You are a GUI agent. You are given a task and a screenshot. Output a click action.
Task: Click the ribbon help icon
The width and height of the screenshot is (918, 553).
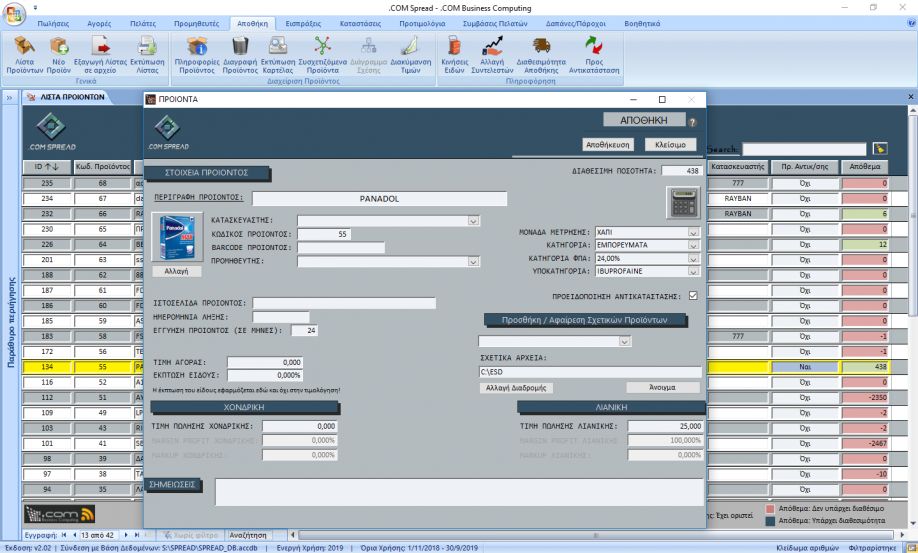pyautogui.click(x=911, y=23)
